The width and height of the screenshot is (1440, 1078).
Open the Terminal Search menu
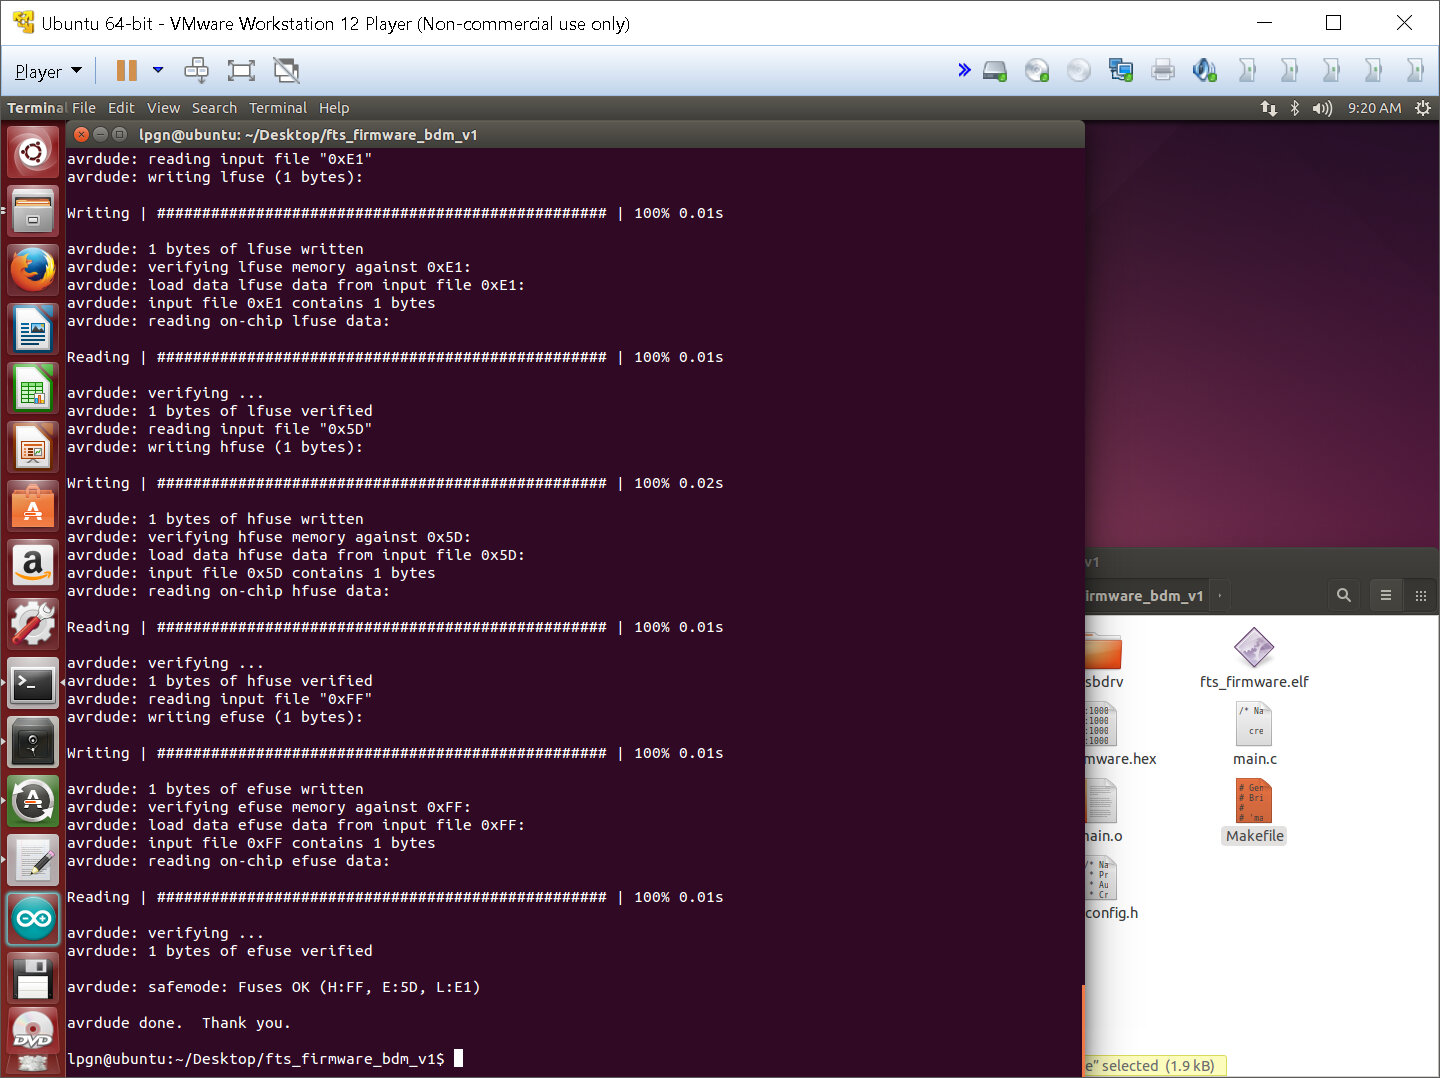pyautogui.click(x=214, y=108)
